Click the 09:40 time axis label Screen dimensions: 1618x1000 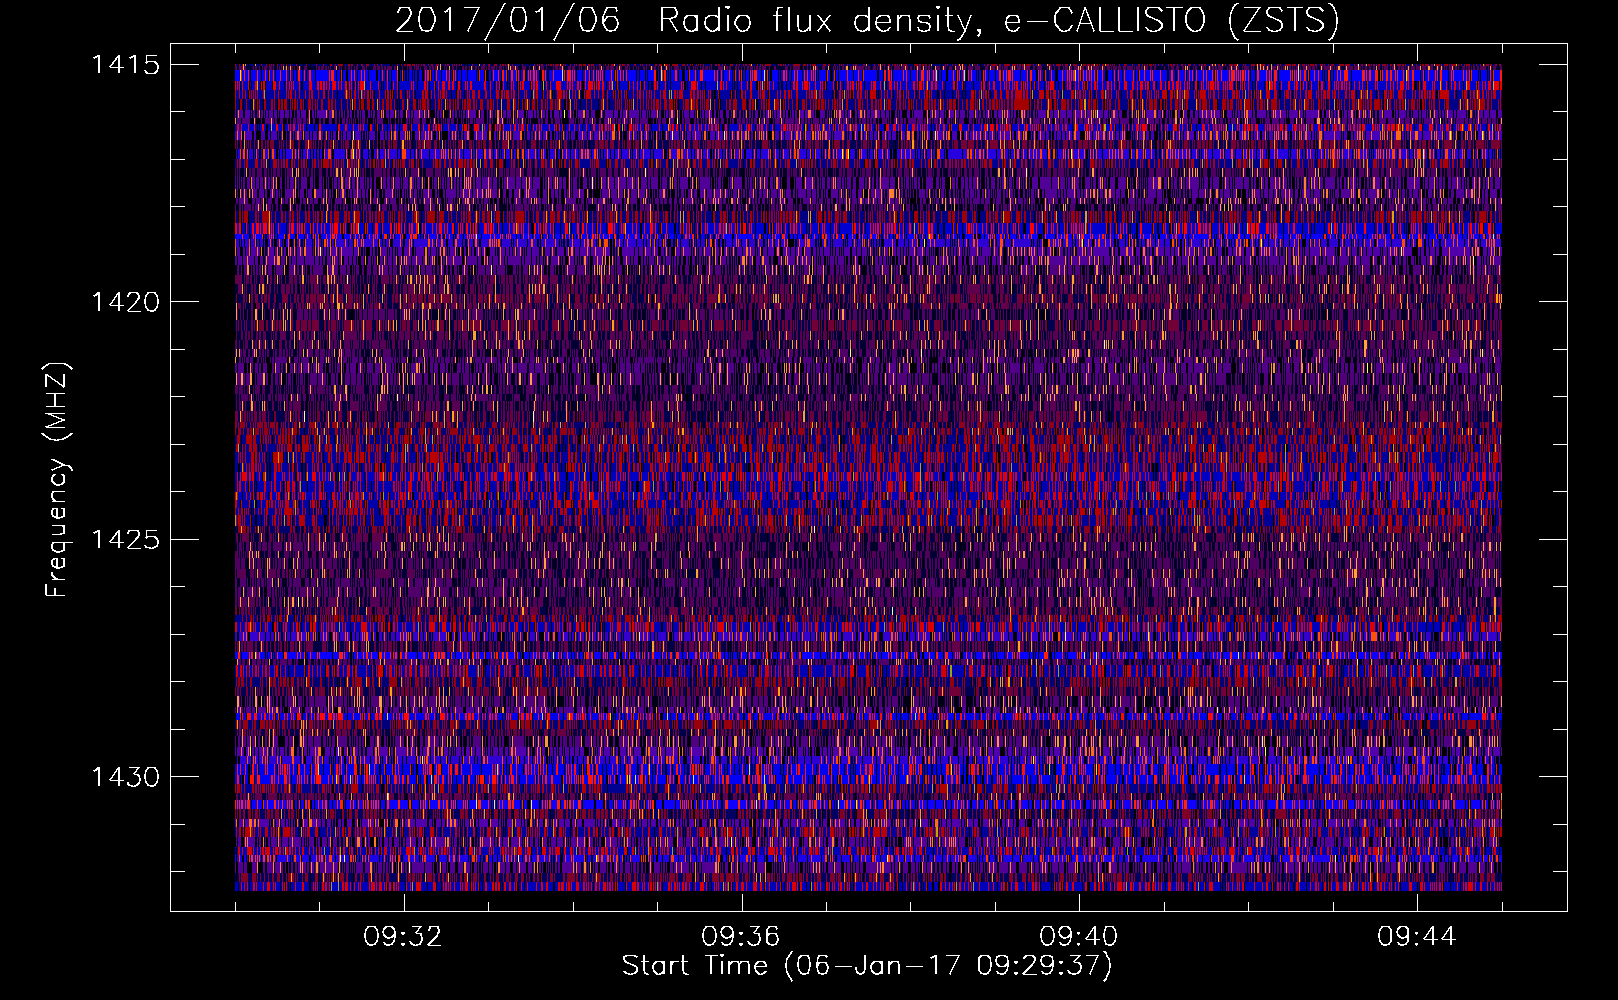click(x=1079, y=937)
